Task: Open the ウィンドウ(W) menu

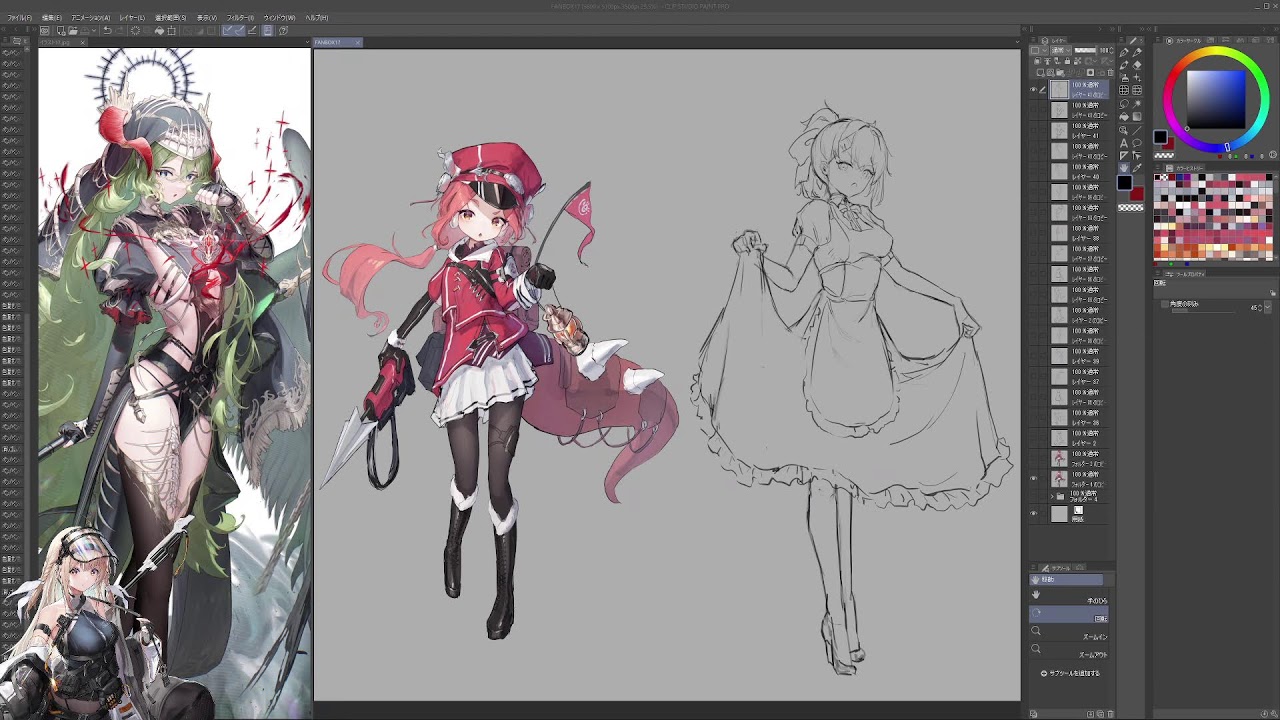Action: [279, 18]
